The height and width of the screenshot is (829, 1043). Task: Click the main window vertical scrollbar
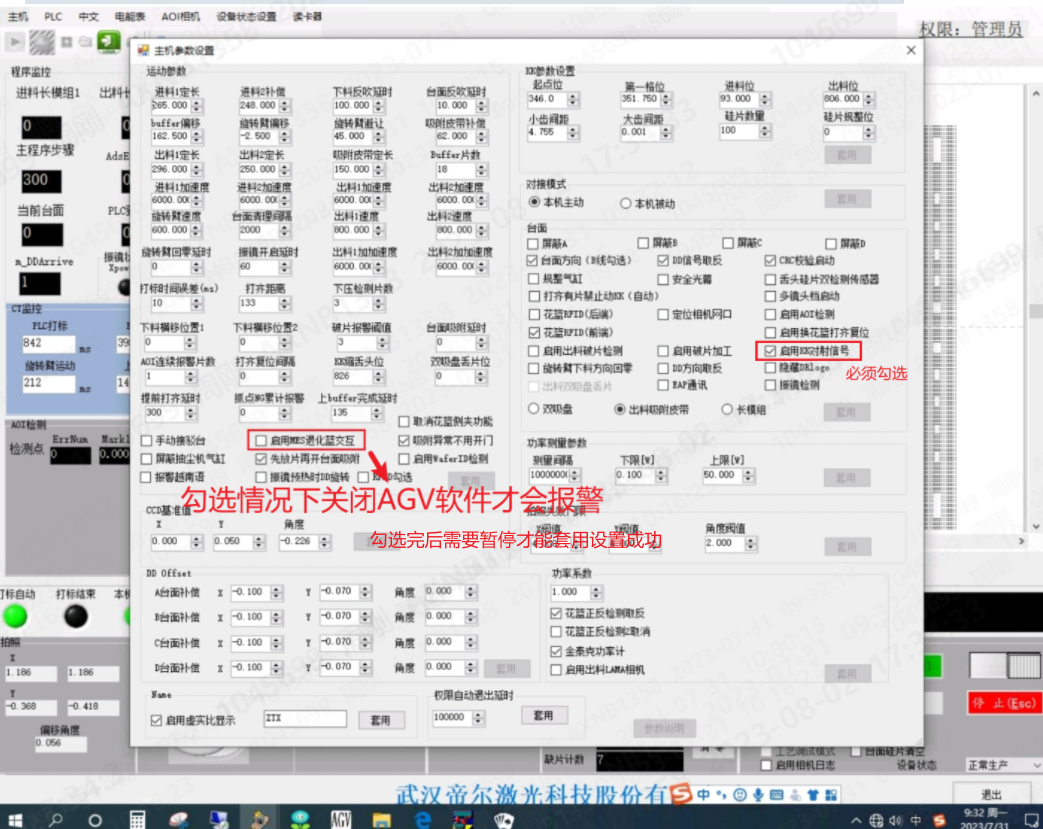(x=1036, y=310)
